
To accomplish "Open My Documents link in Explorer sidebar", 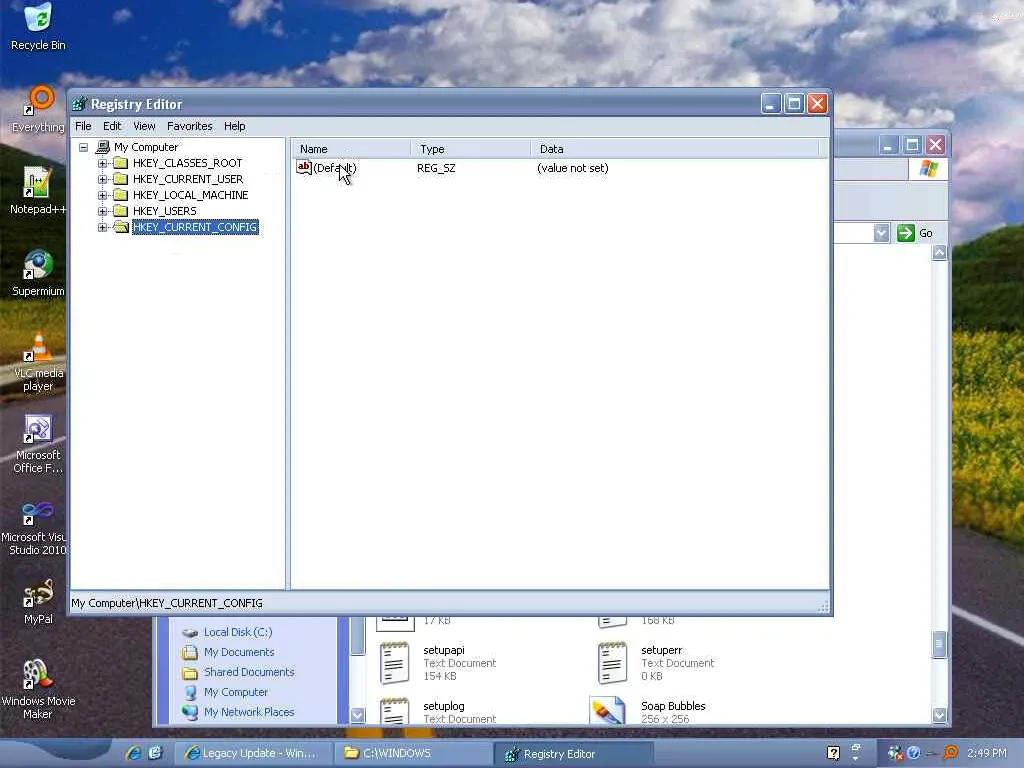I will (x=239, y=652).
